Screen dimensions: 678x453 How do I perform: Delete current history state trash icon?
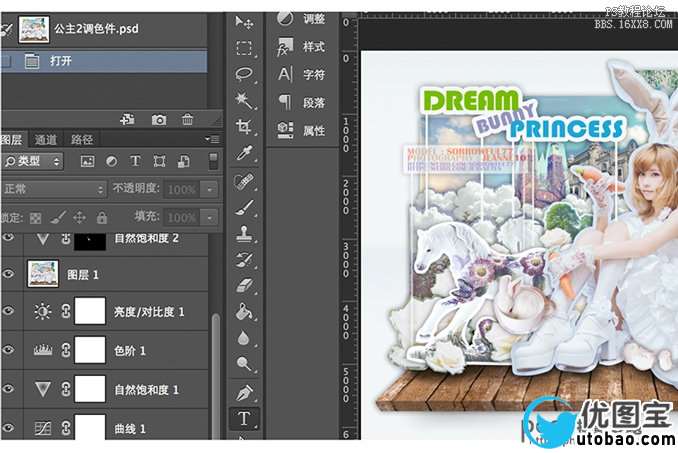(x=187, y=119)
